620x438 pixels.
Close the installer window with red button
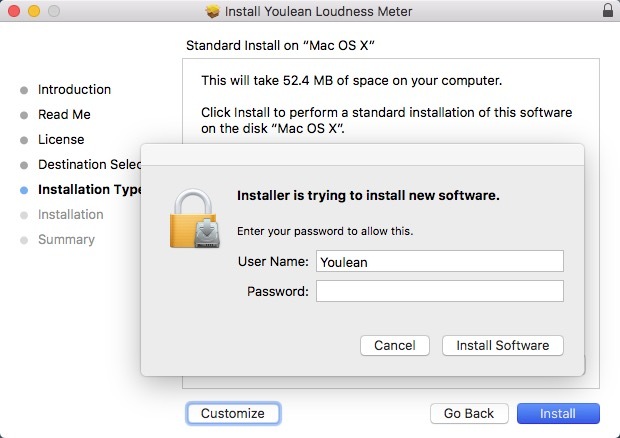[x=13, y=11]
